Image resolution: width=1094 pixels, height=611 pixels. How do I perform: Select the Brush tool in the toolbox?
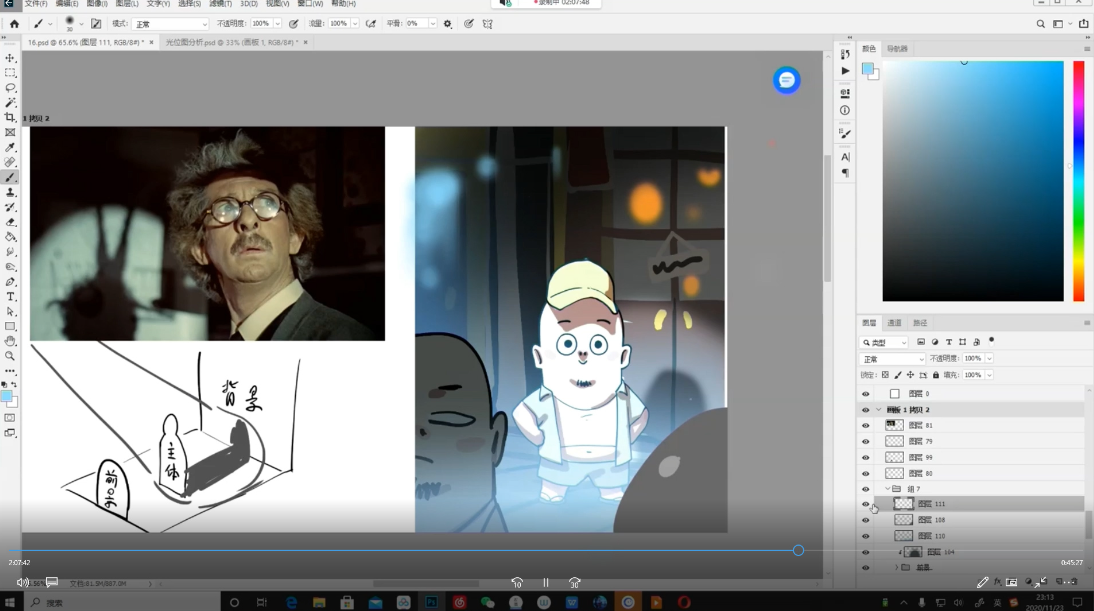(x=10, y=177)
